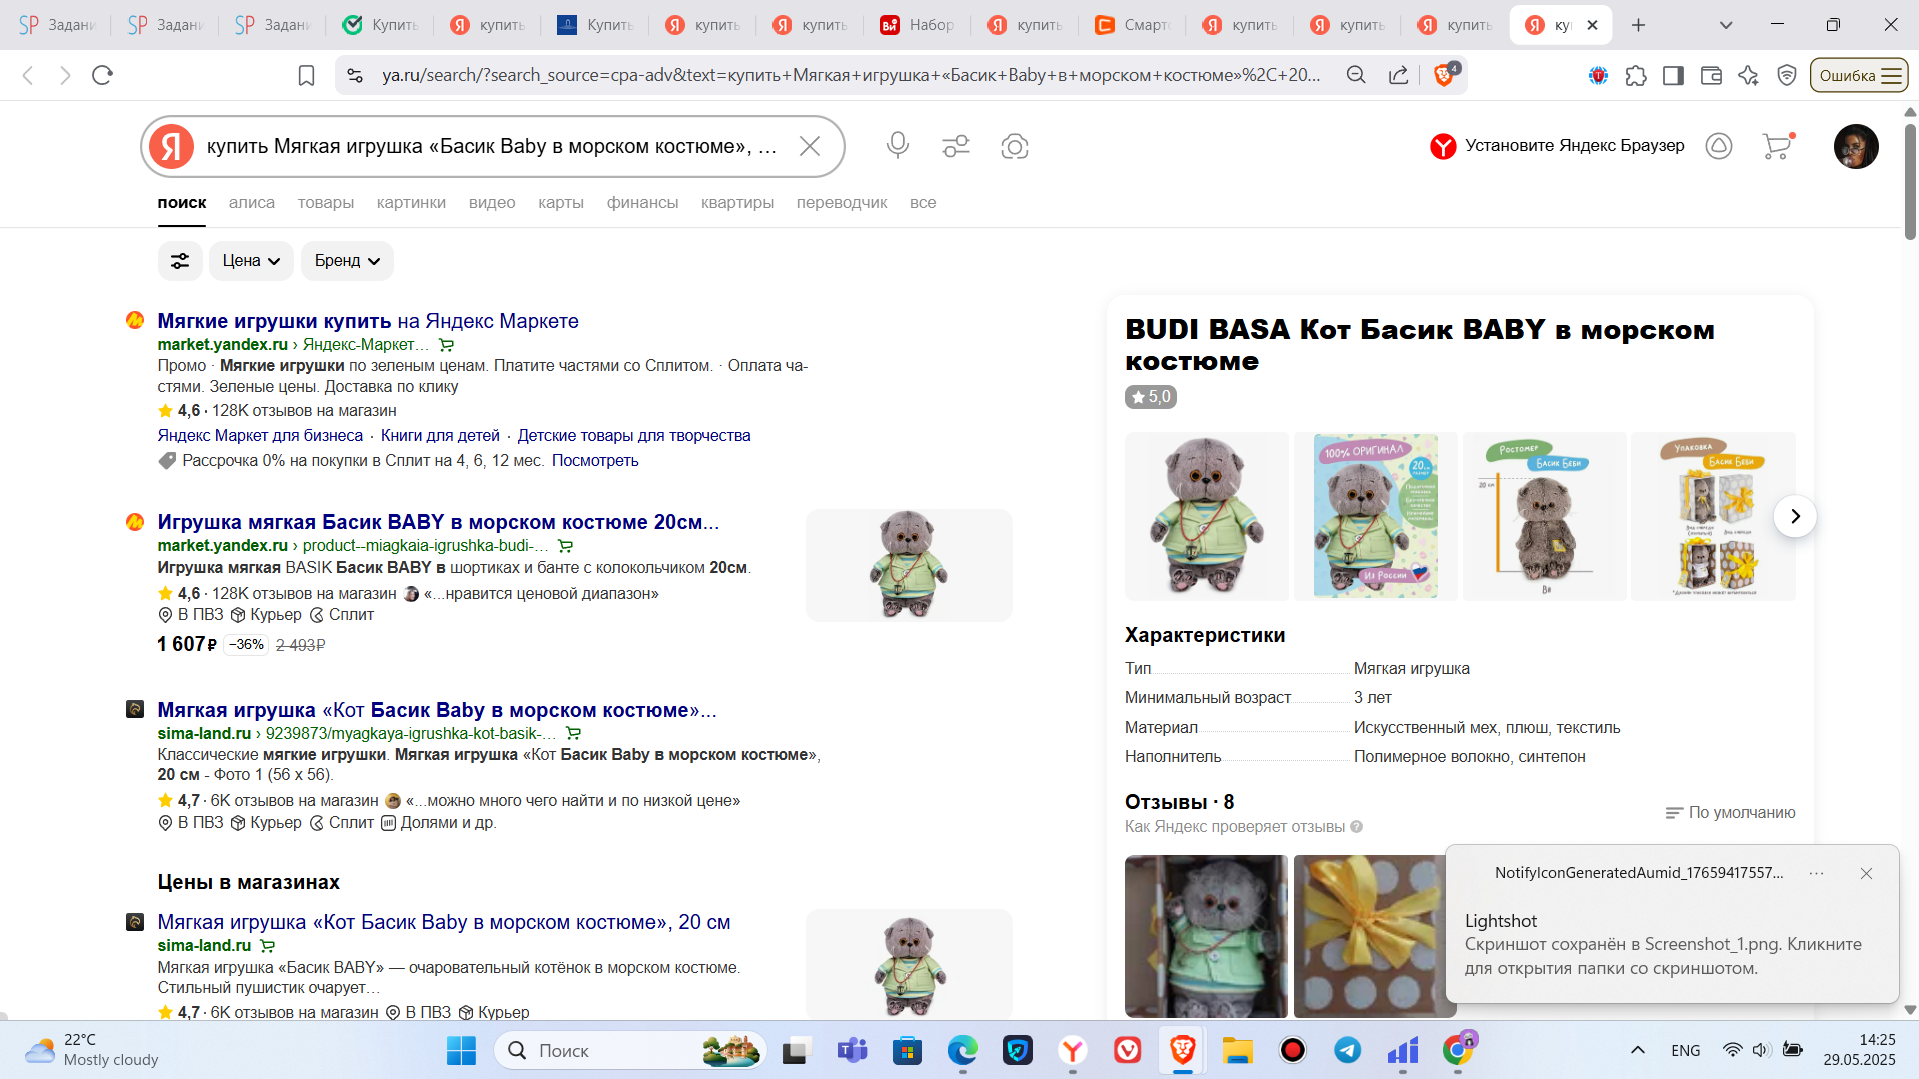Open все services tab
1919x1079 pixels.
tap(923, 203)
